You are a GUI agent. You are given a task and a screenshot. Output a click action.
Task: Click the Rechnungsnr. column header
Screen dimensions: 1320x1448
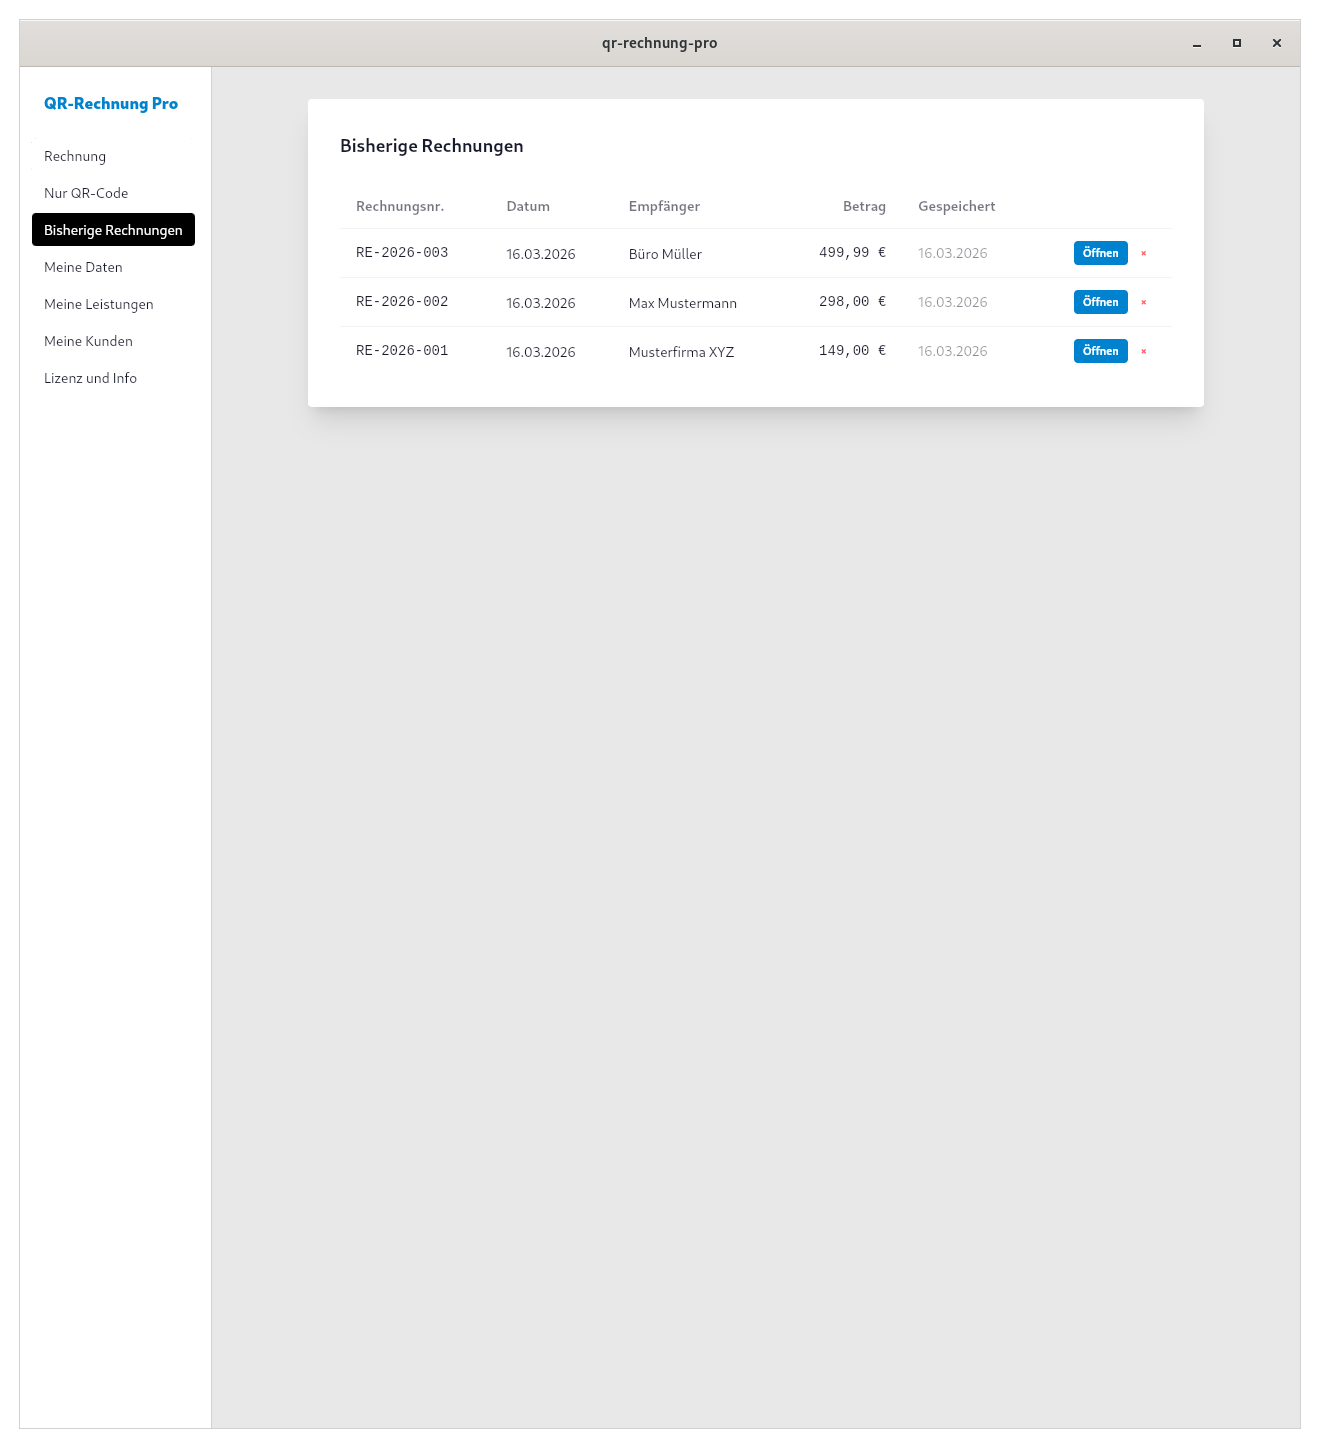pos(400,206)
